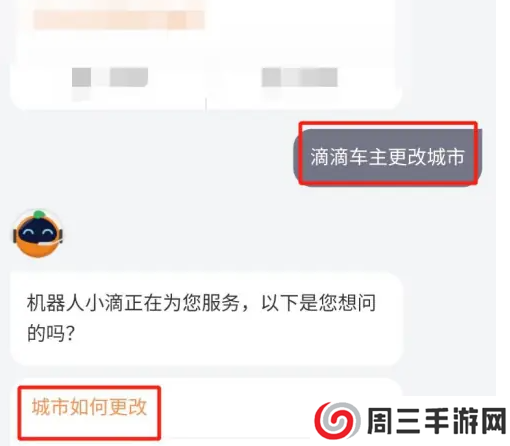Screen dimensions: 510x446
Task: Tap the 以下是您想问 text in bot reply
Action: [319, 303]
